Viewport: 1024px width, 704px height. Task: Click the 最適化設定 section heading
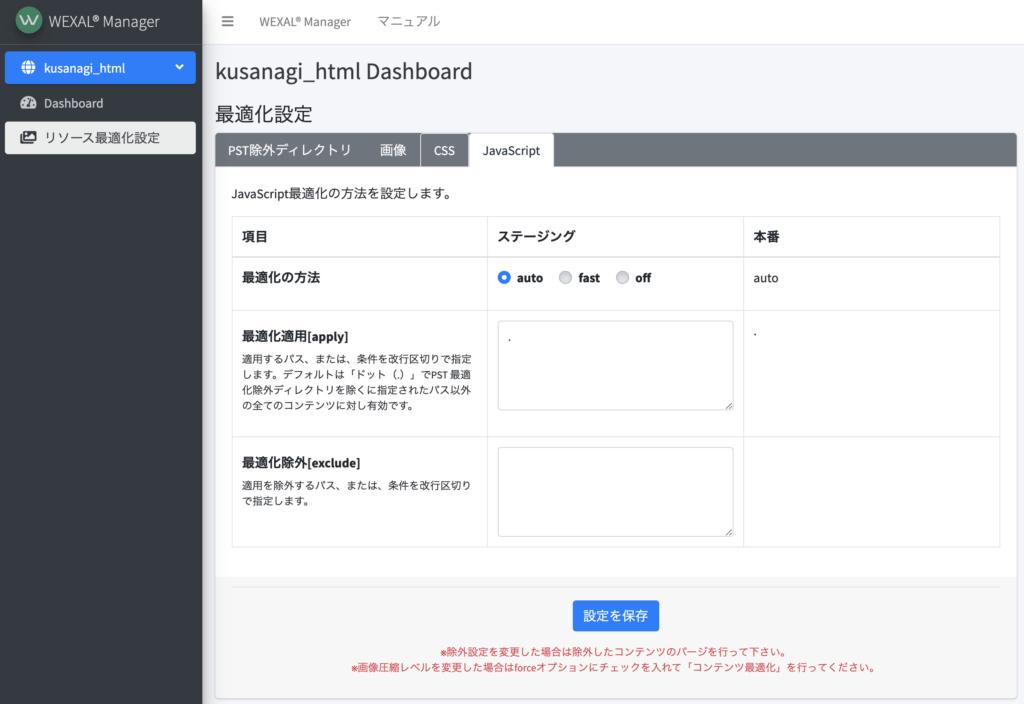point(264,114)
